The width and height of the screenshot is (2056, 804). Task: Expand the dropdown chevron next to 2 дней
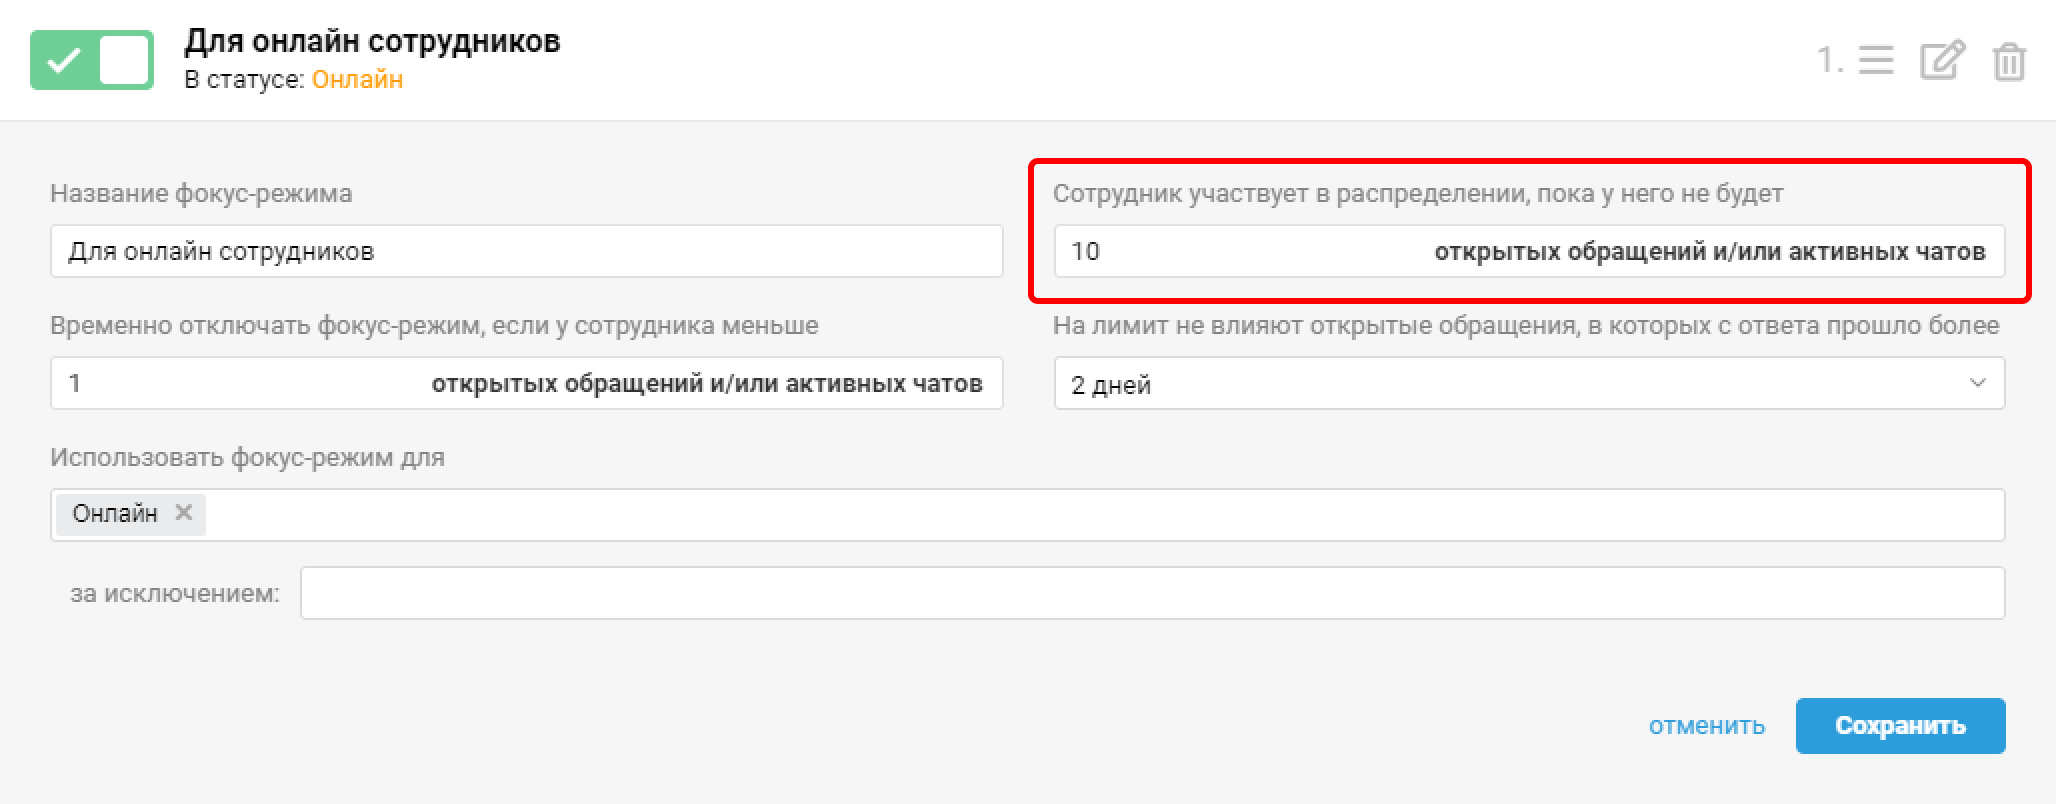click(x=1977, y=384)
